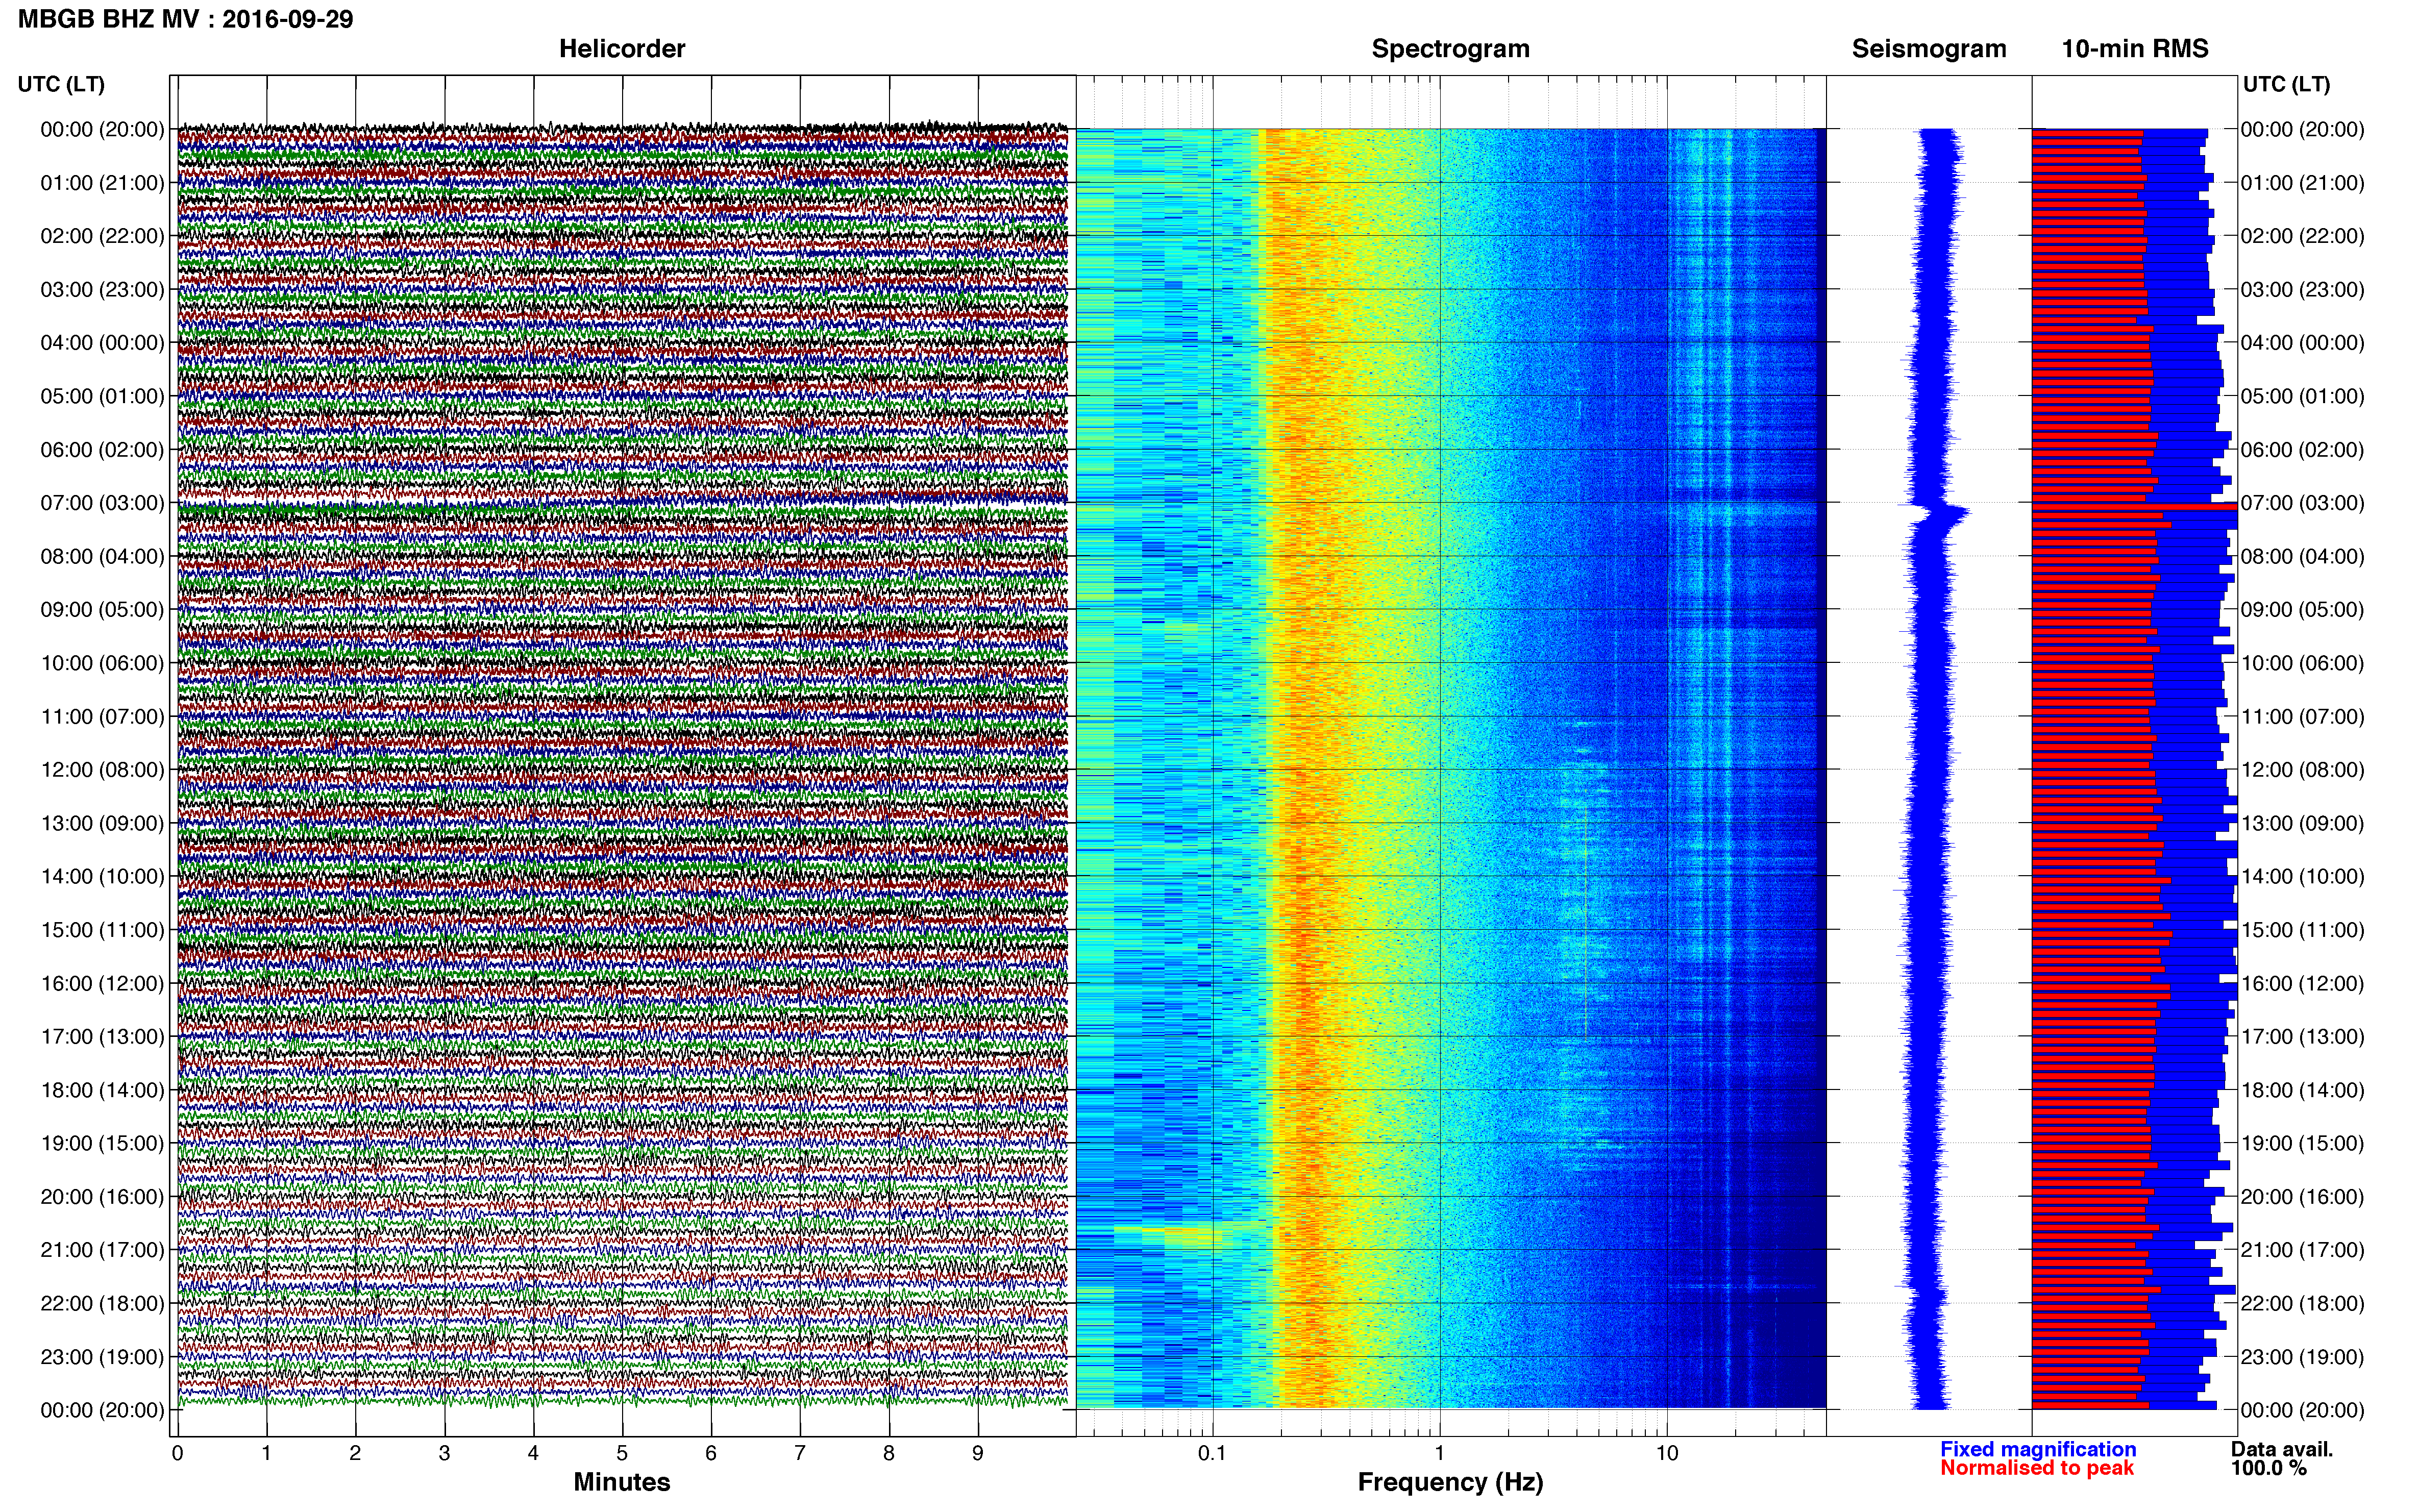
Task: Select the Helicorder panel heading
Action: tap(622, 49)
